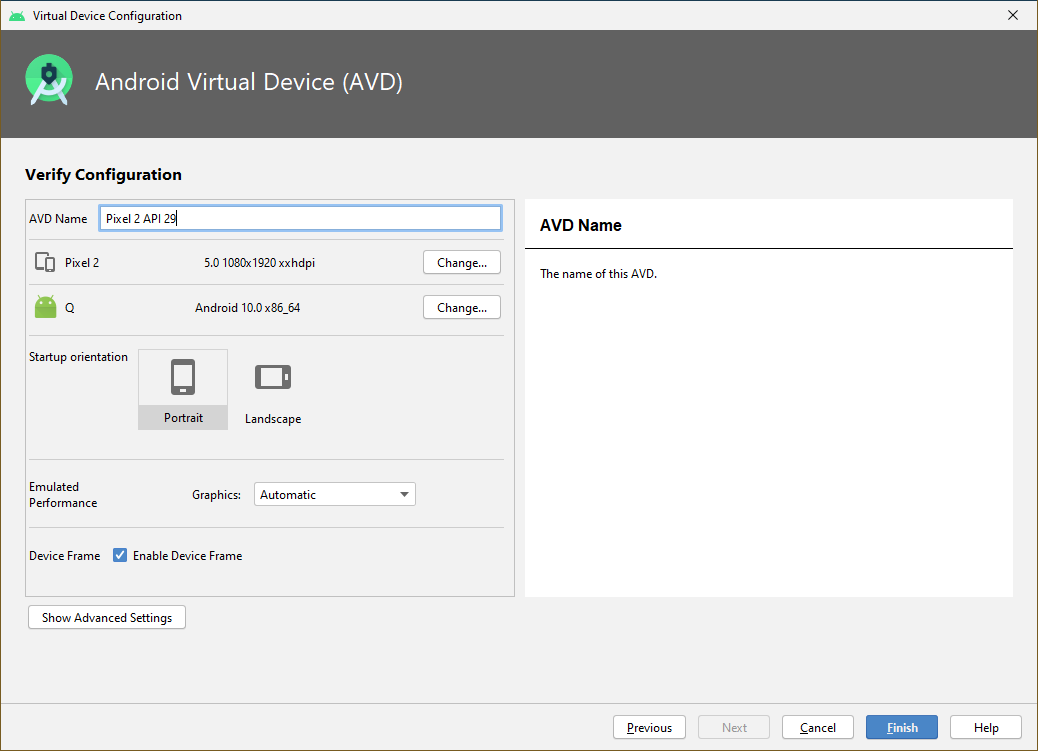Click the AVD Name text field
Image resolution: width=1038 pixels, height=751 pixels.
pos(300,219)
